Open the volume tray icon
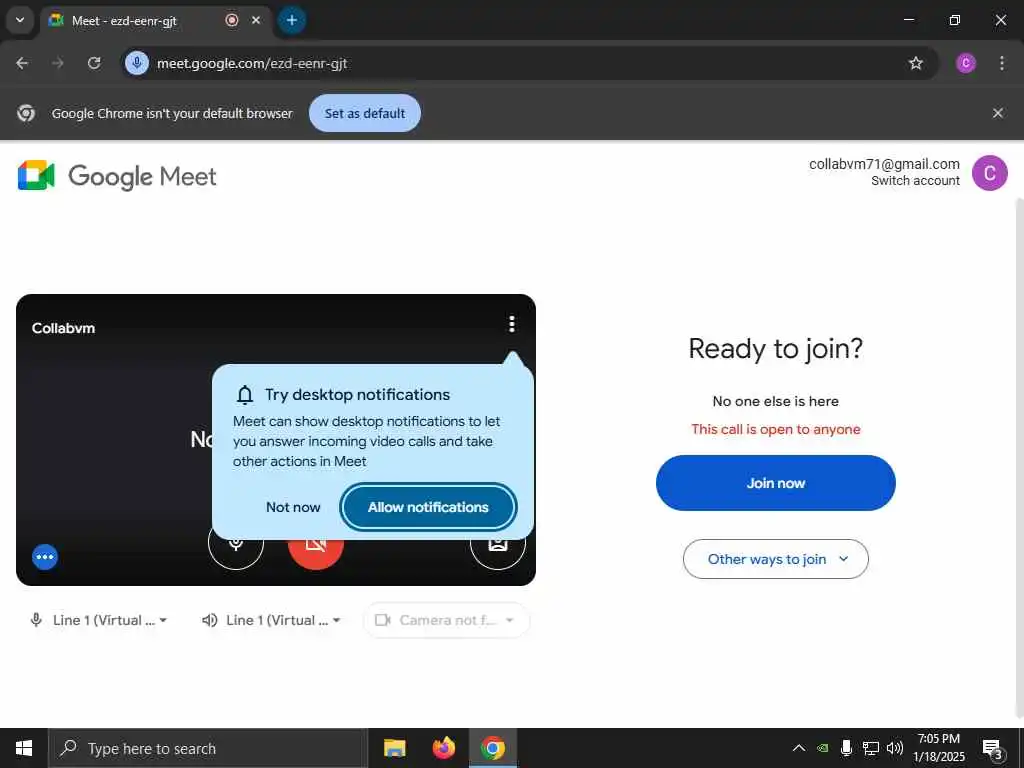The width and height of the screenshot is (1024, 768). point(894,748)
